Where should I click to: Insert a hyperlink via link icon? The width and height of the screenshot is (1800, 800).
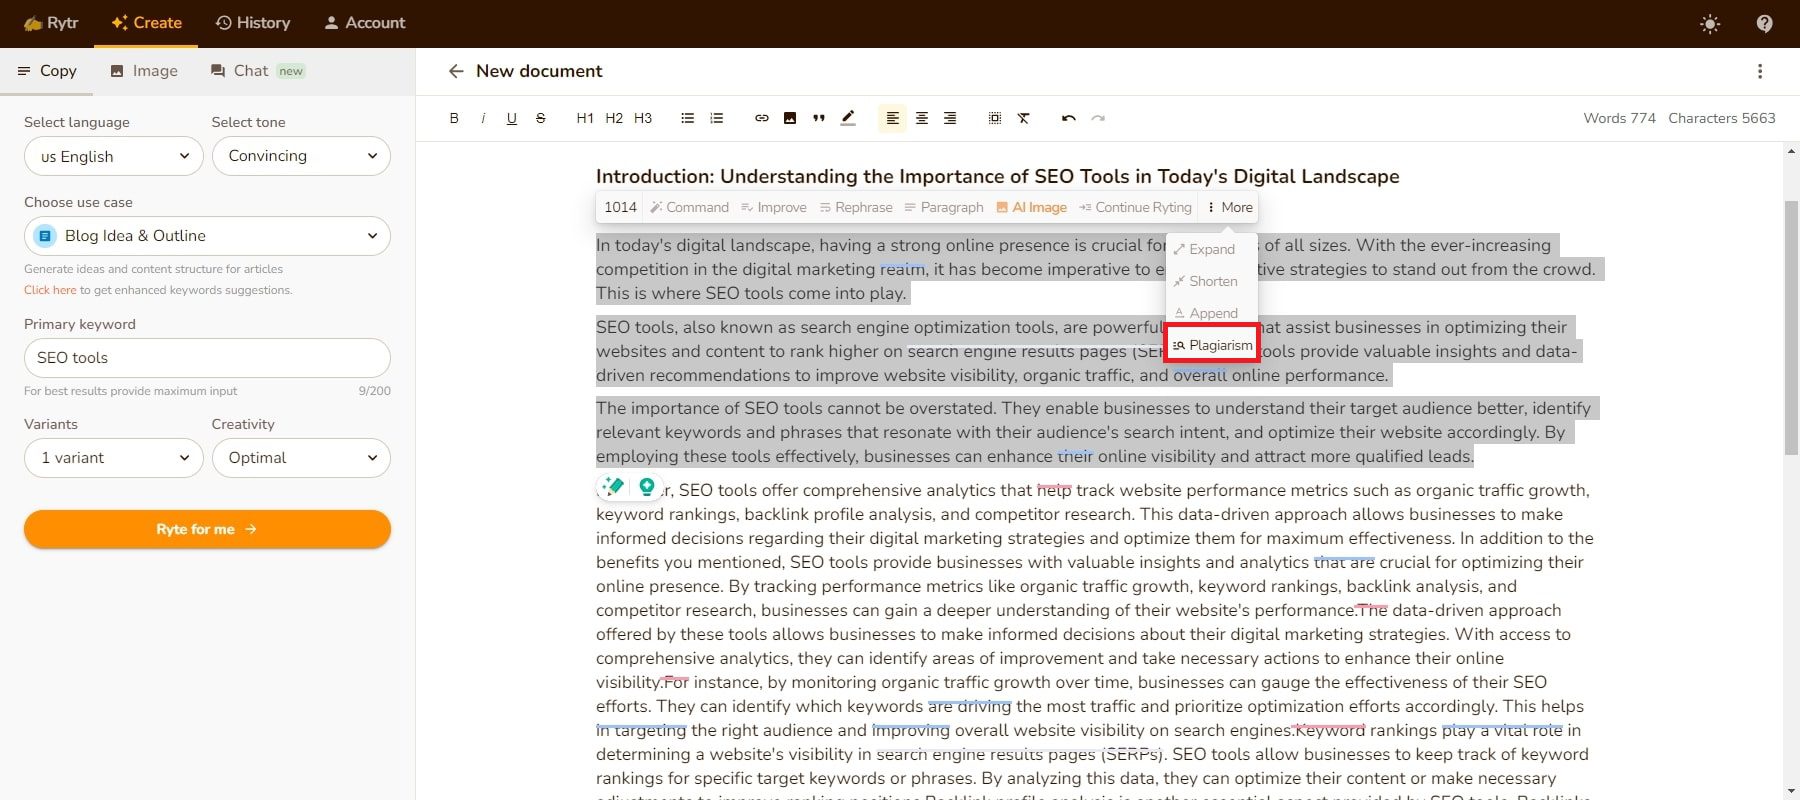click(x=761, y=118)
